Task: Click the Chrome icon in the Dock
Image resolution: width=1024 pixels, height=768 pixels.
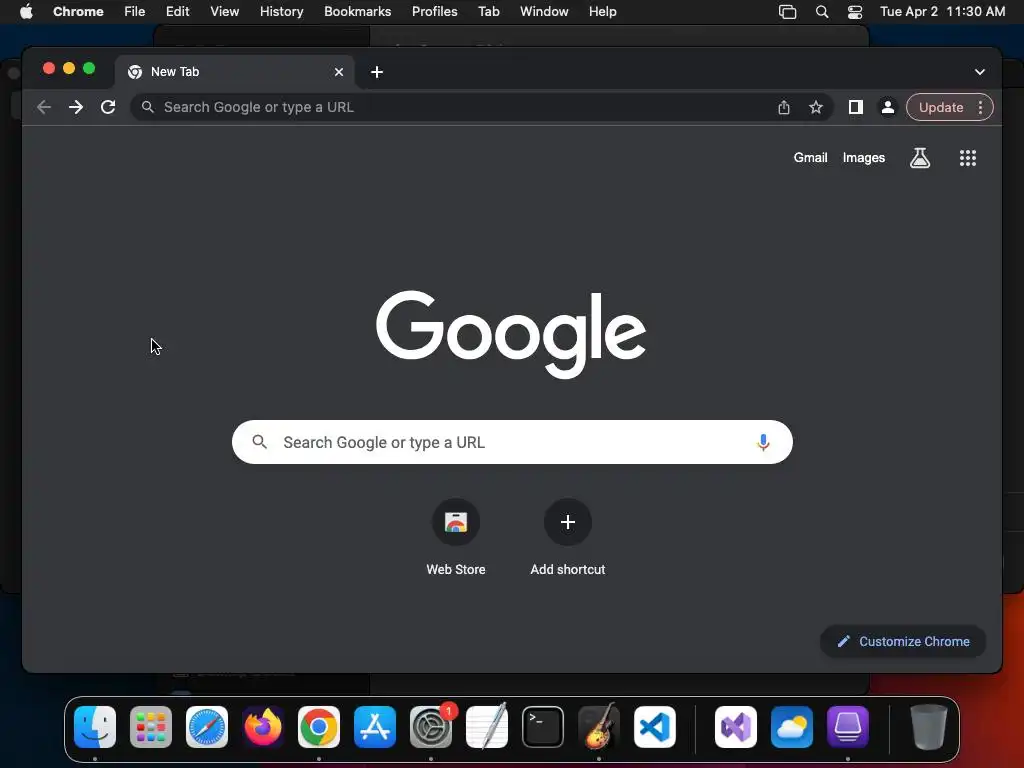Action: click(x=319, y=727)
